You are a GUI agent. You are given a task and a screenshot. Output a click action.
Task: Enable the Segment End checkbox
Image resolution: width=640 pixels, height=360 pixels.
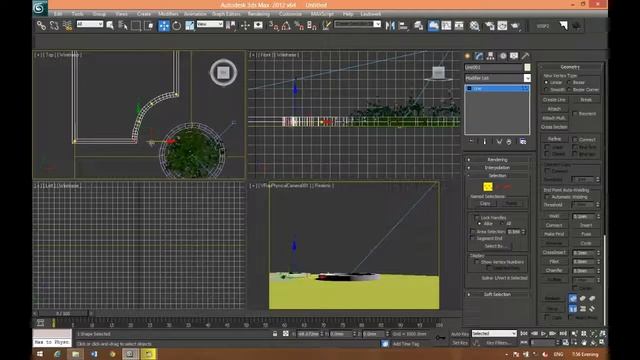(x=473, y=238)
